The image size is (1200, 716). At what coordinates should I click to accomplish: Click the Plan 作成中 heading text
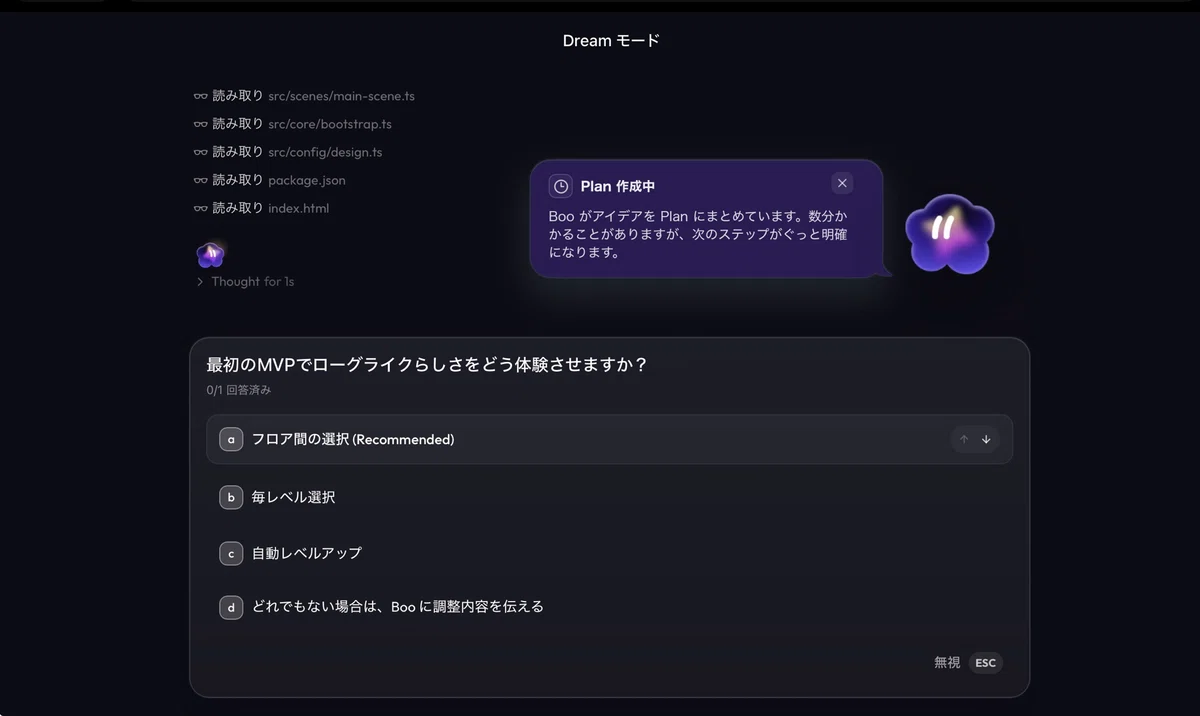618,186
